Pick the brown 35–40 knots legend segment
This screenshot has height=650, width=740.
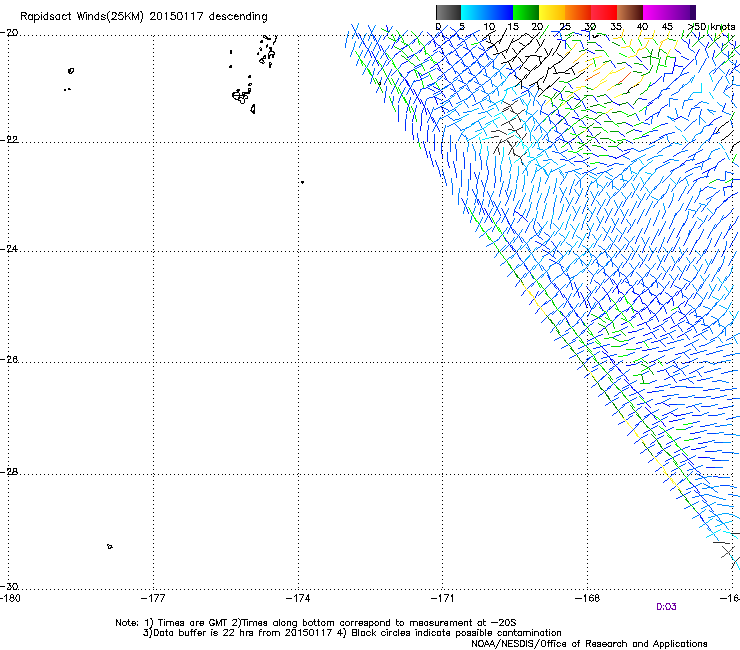pos(630,12)
